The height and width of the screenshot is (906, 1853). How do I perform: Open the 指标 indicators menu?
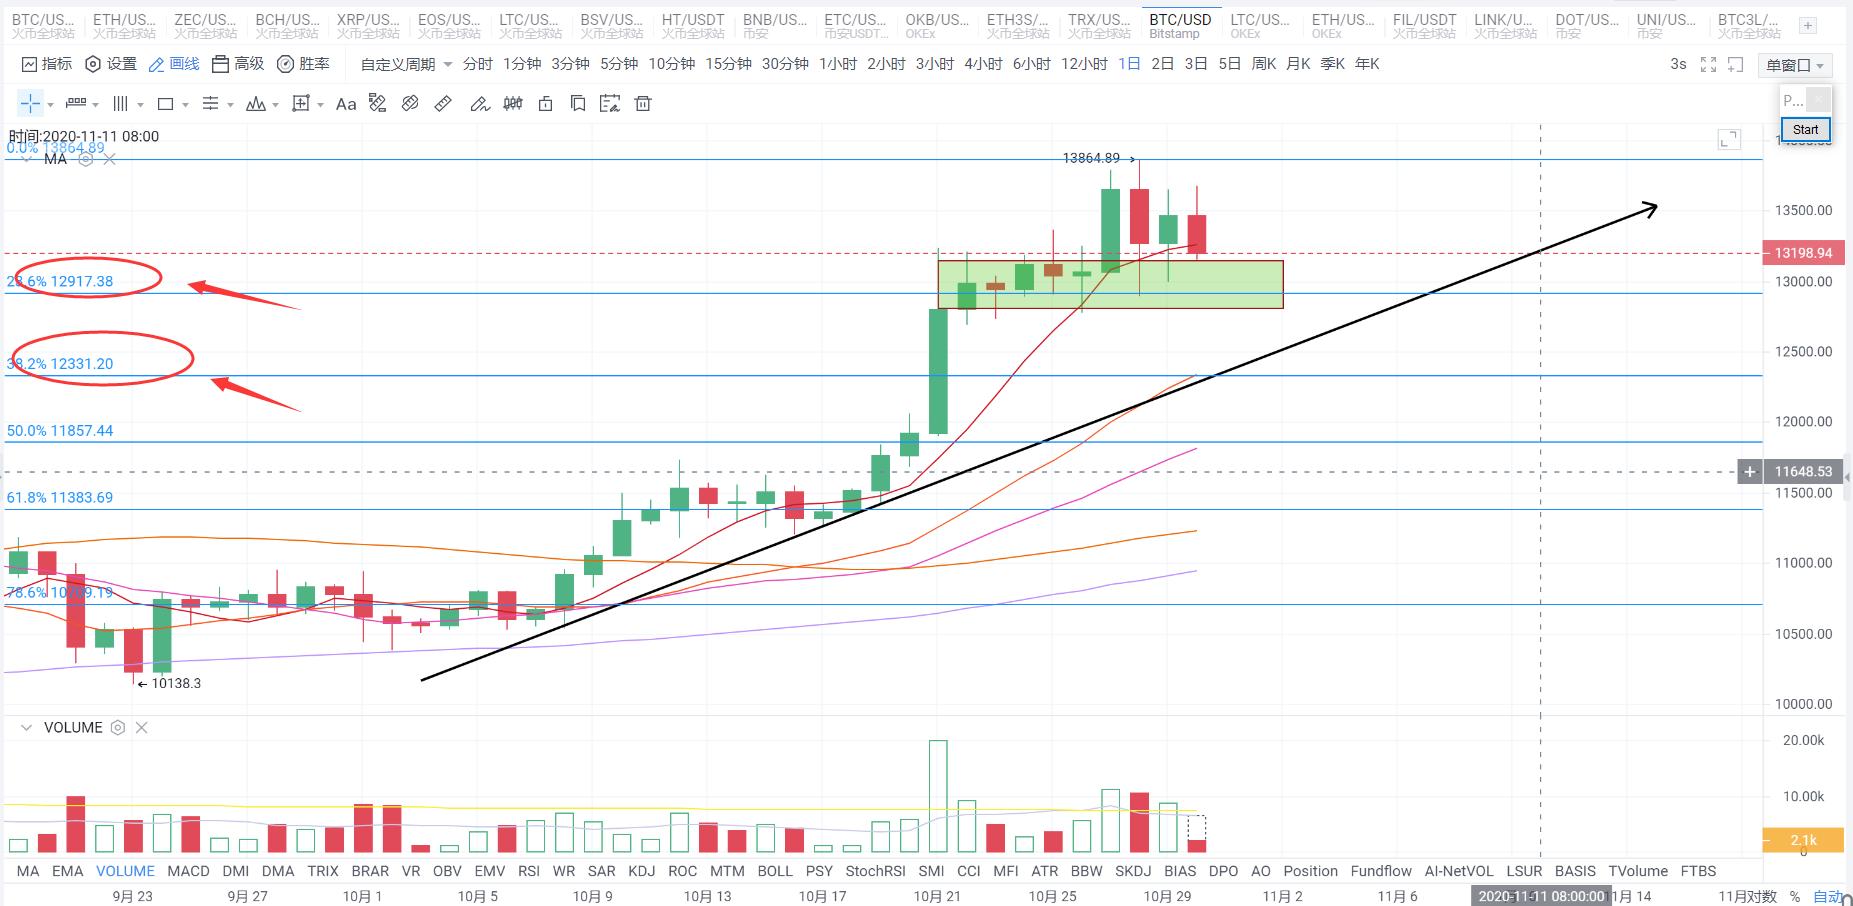coord(47,65)
